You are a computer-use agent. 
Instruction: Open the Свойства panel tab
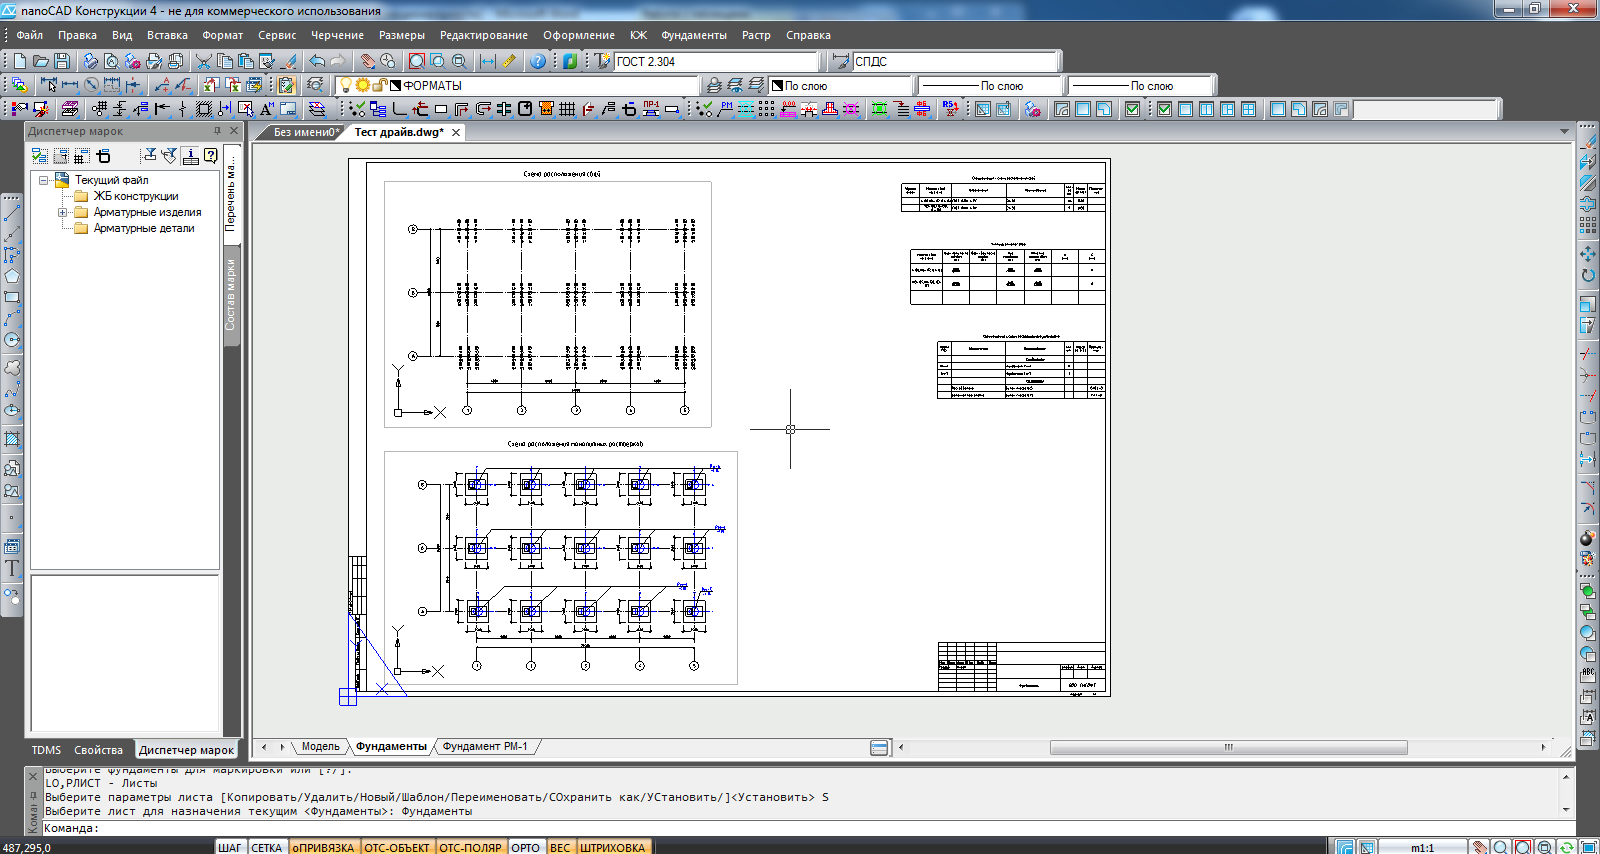pos(98,750)
